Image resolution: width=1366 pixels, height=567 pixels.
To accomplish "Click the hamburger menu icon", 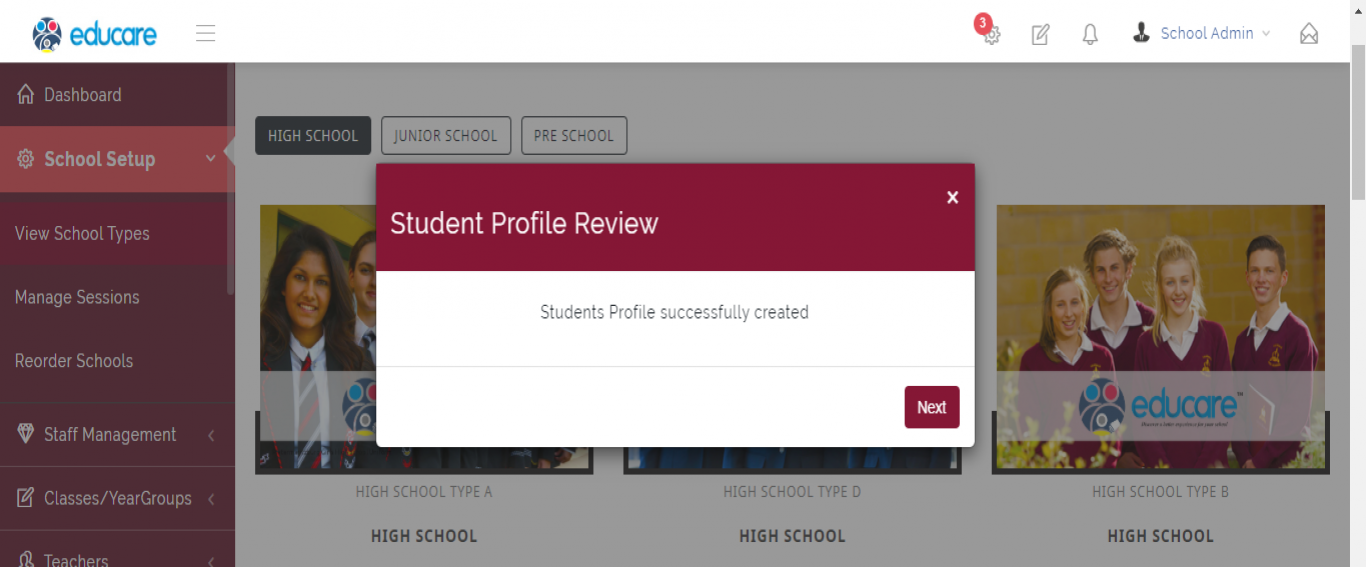I will click(x=205, y=33).
